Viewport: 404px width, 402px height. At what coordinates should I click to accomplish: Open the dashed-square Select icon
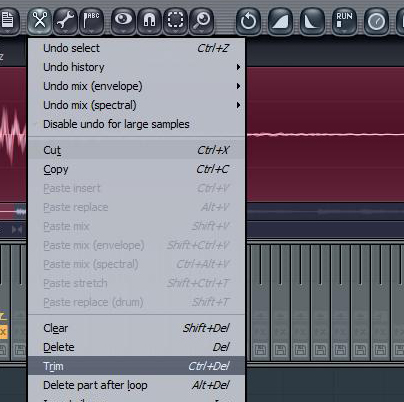(x=175, y=21)
